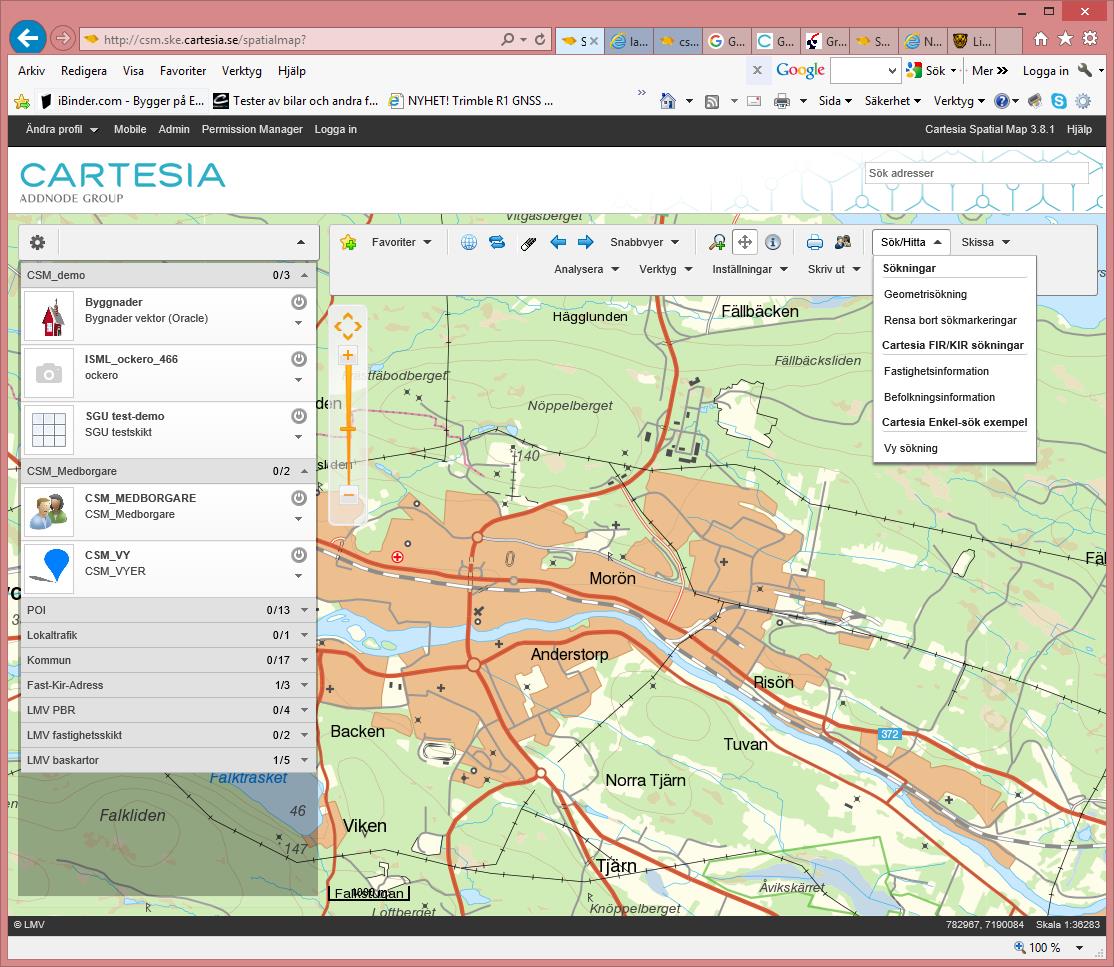The image size is (1114, 967).
Task: Click the Sök adresser search field
Action: (976, 173)
